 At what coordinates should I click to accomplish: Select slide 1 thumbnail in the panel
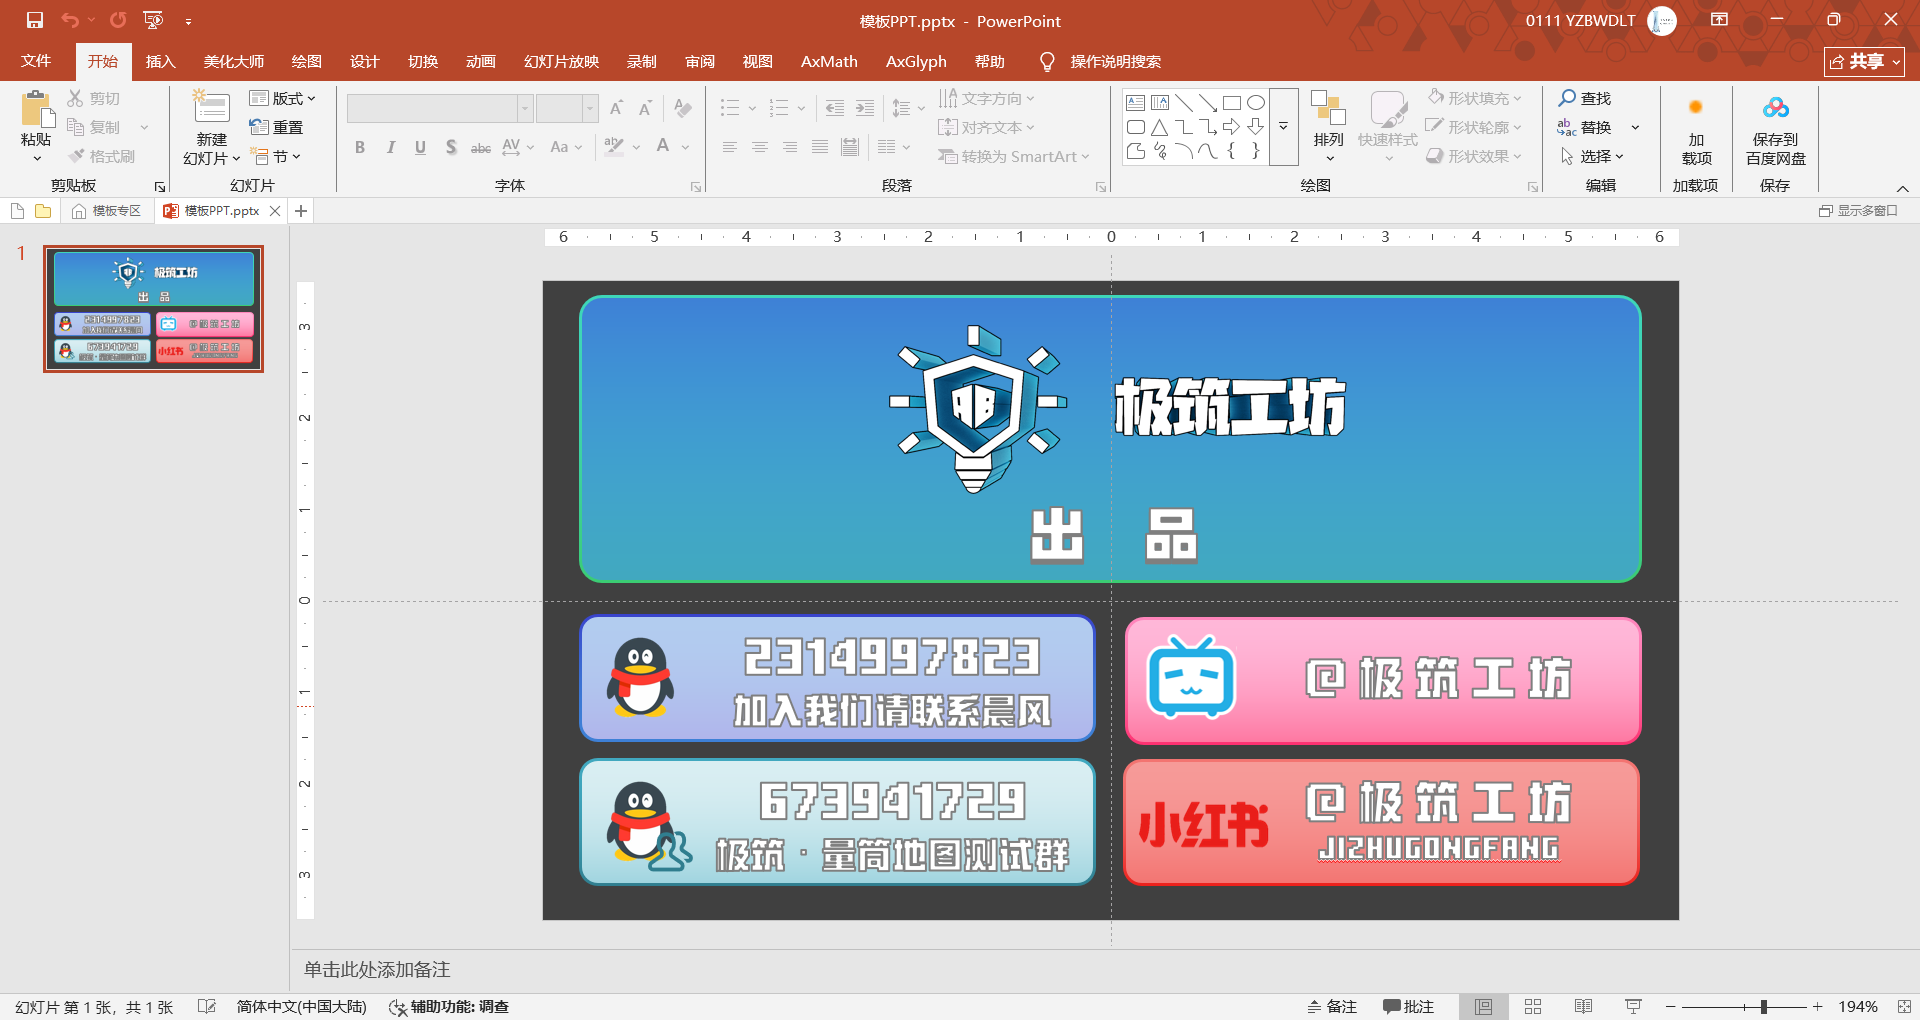click(154, 309)
